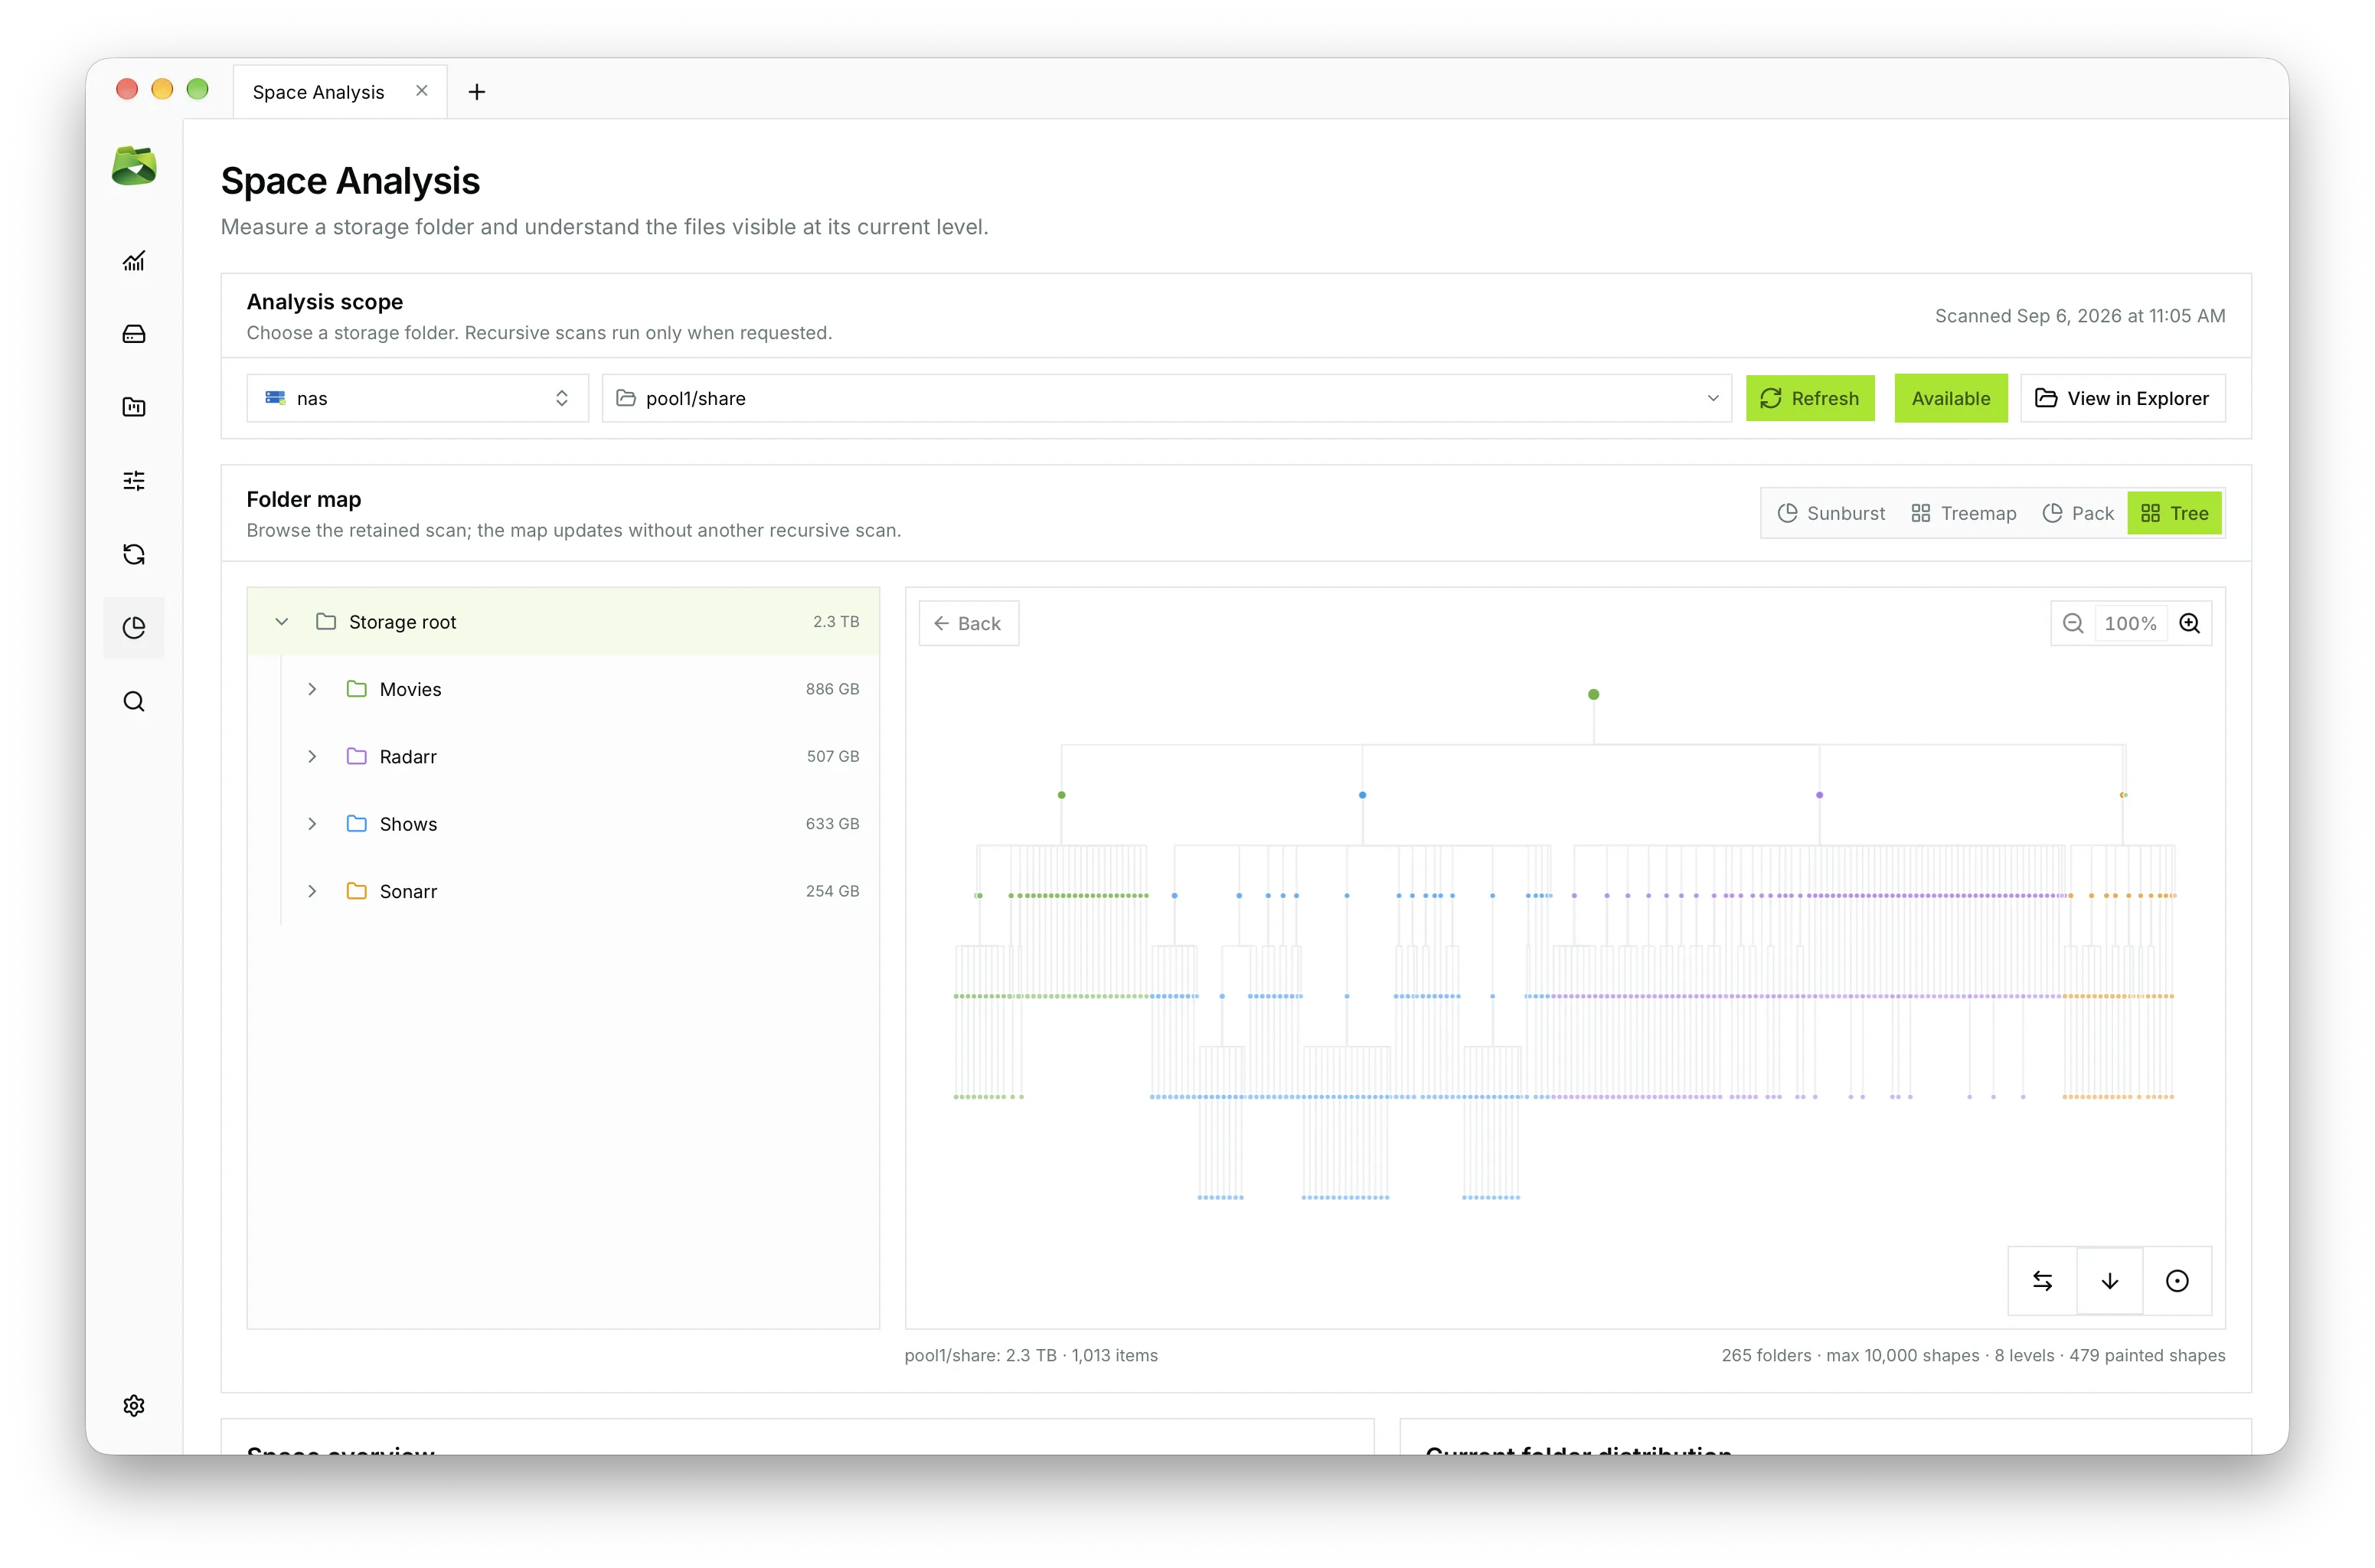This screenshot has width=2375, height=1568.
Task: Open the Space Analysis pie sidebar icon
Action: (134, 628)
